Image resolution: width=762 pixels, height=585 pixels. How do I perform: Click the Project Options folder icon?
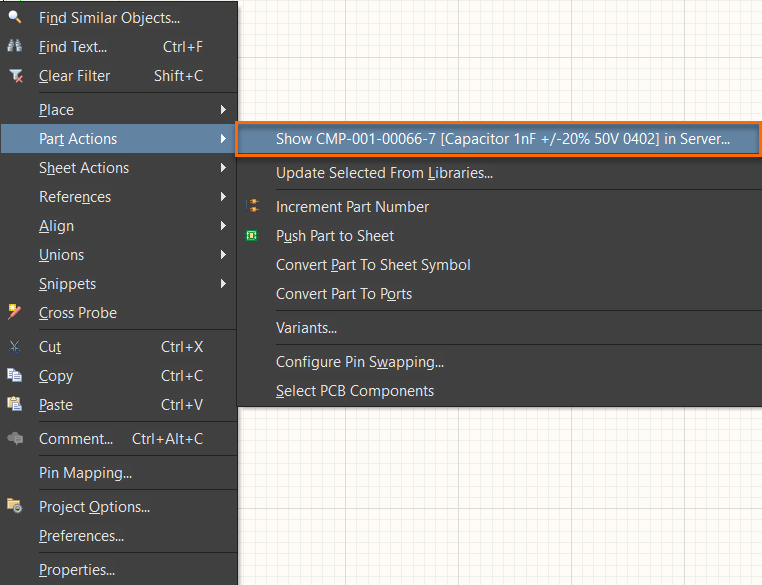coord(15,506)
